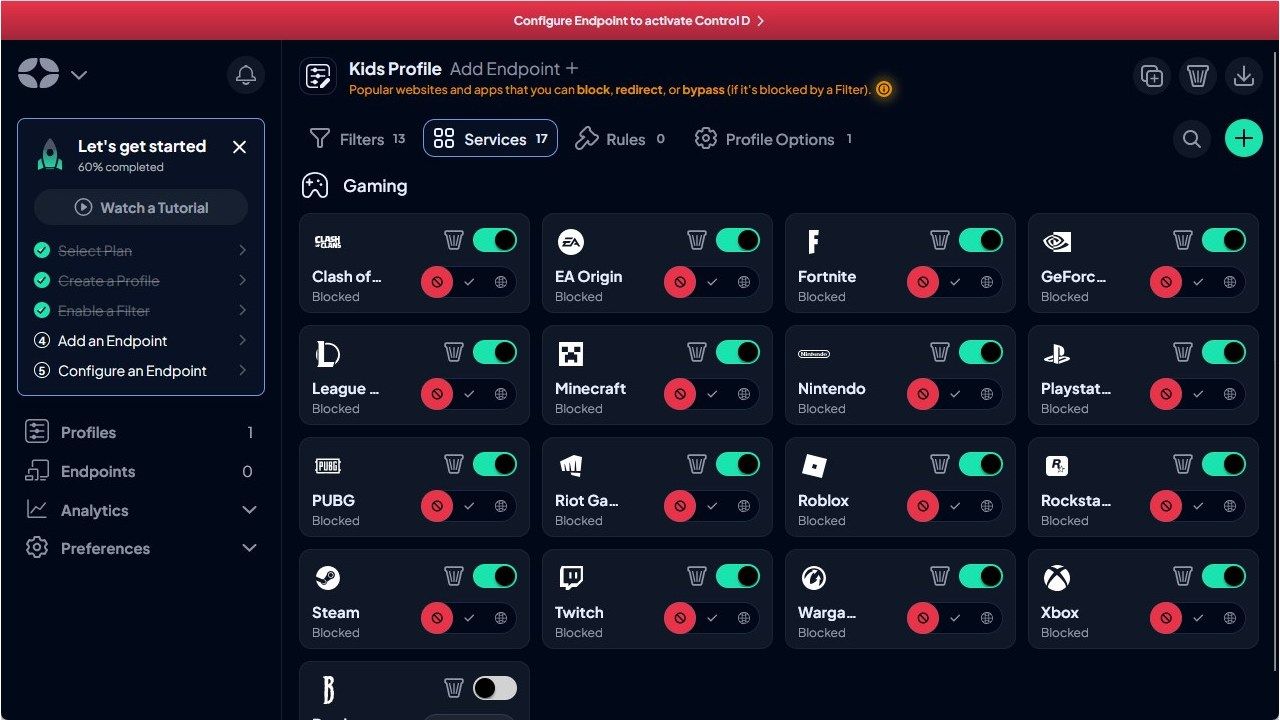Click the Xbox service name
Viewport: 1280px width, 720px height.
[x=1060, y=612]
